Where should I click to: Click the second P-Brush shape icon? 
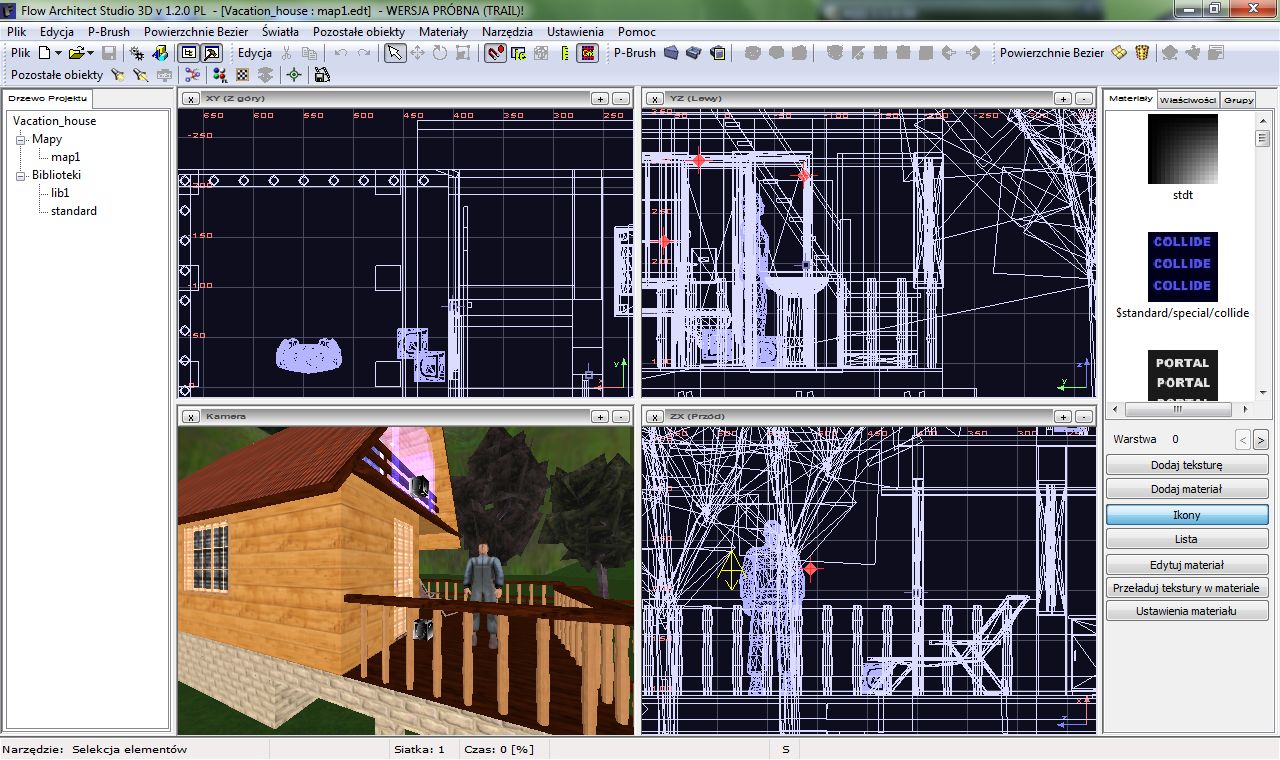click(x=694, y=52)
